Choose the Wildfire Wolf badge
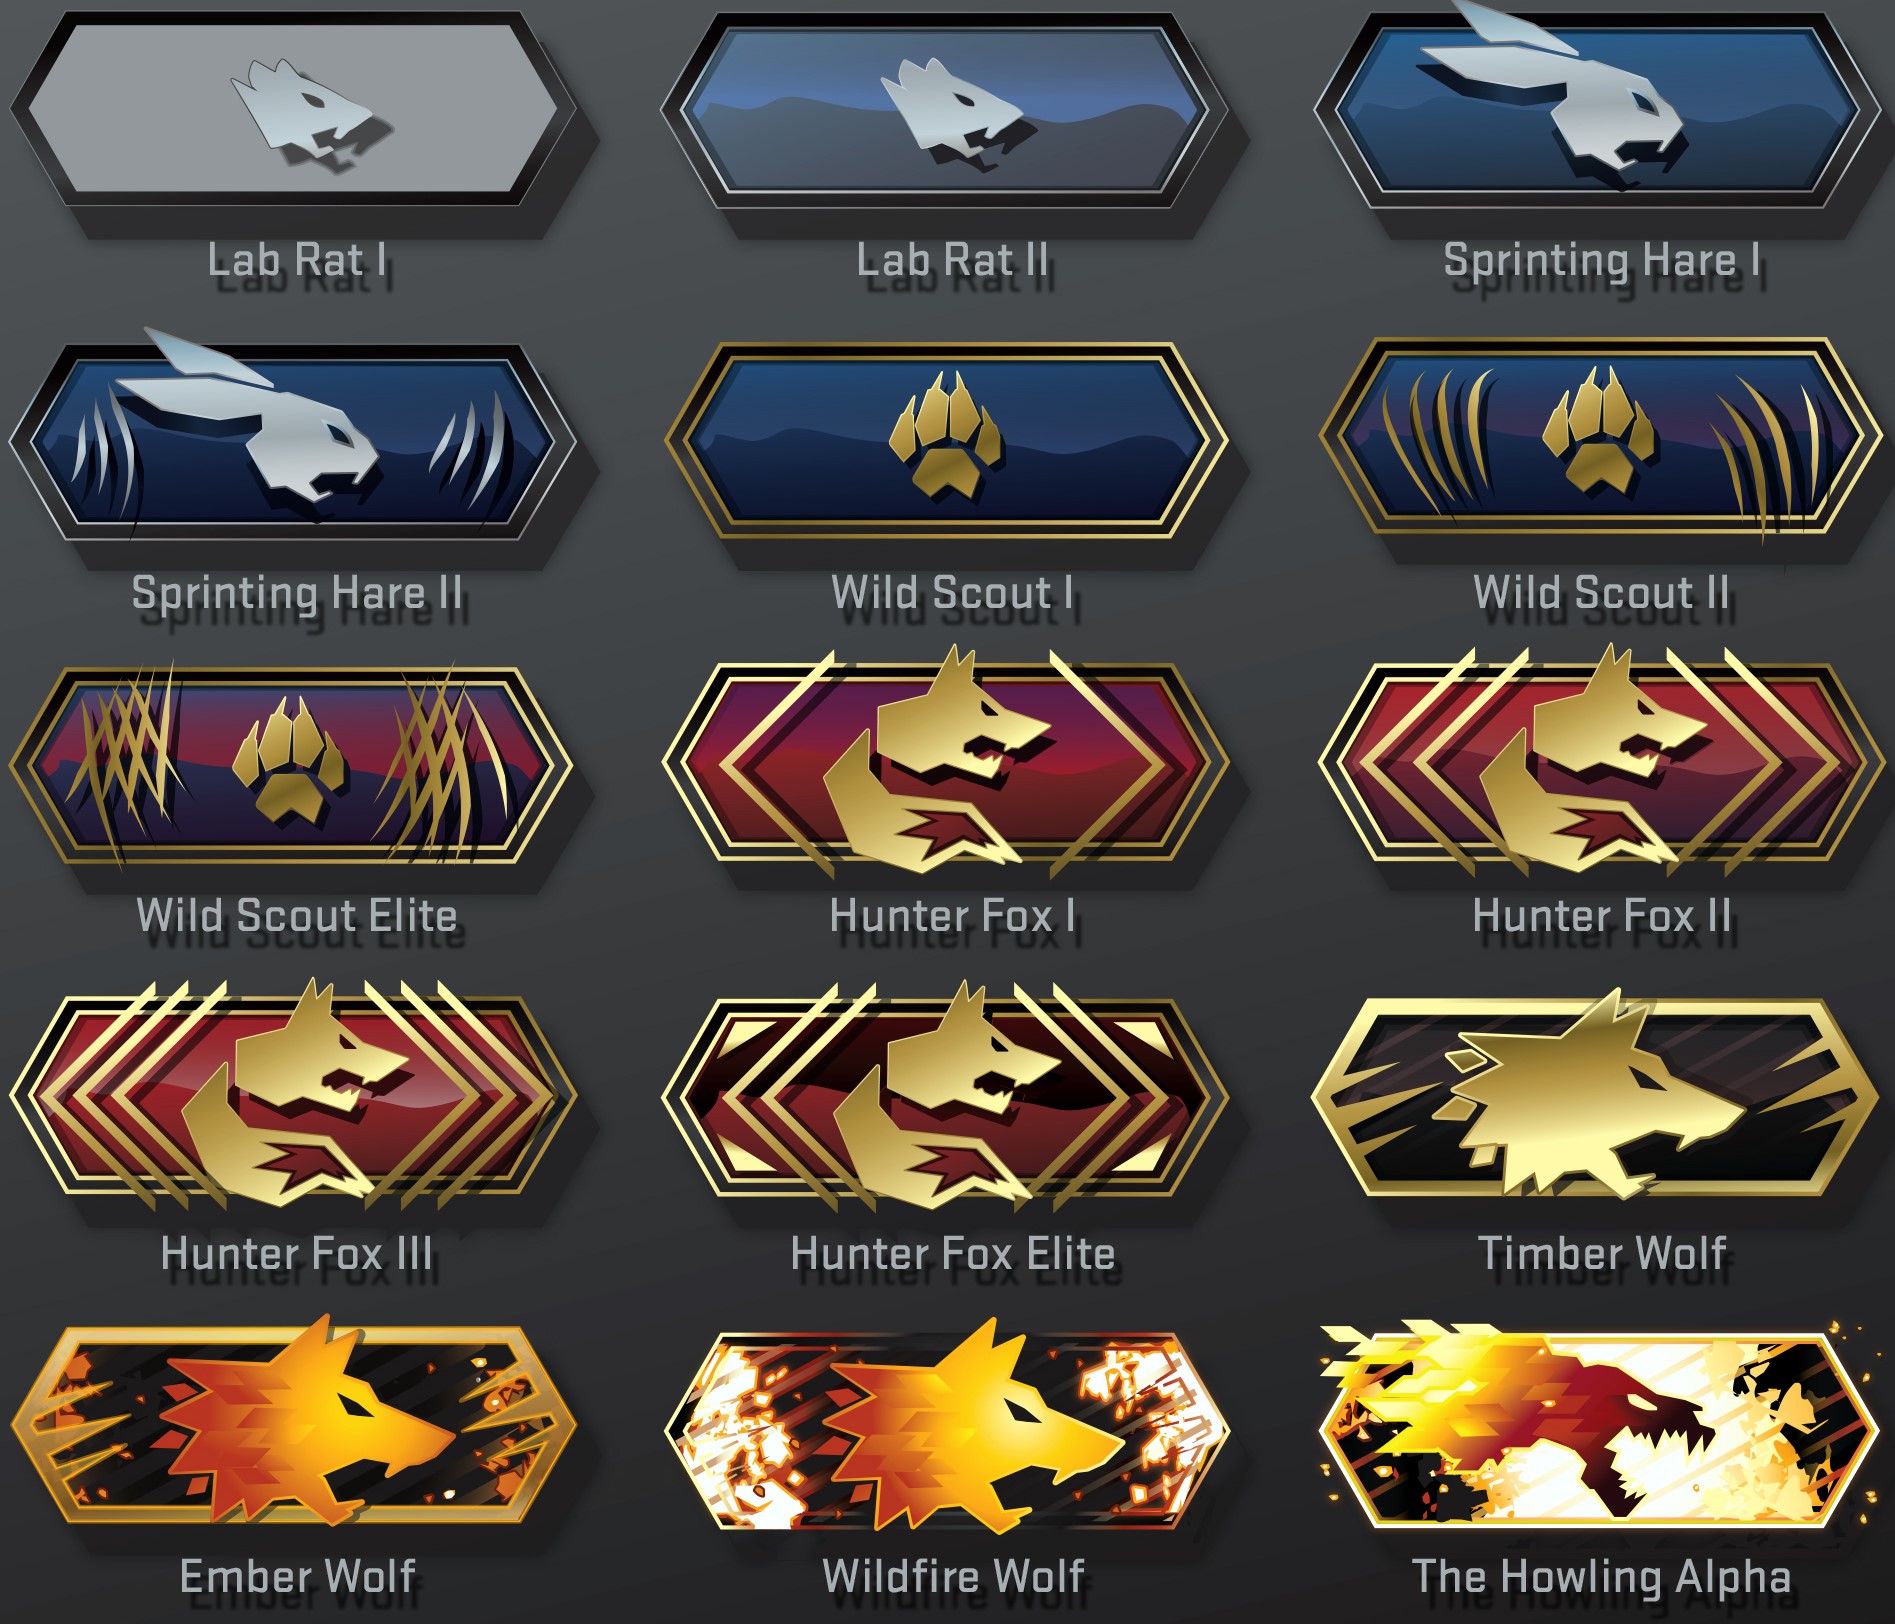This screenshot has height=1624, width=1895. coord(946,1426)
